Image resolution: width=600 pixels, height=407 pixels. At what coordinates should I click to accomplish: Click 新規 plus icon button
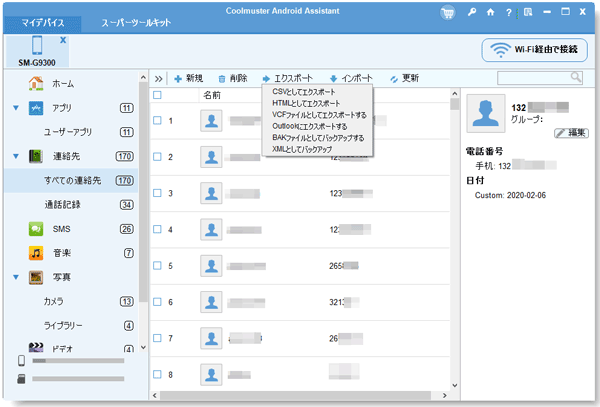[188, 78]
